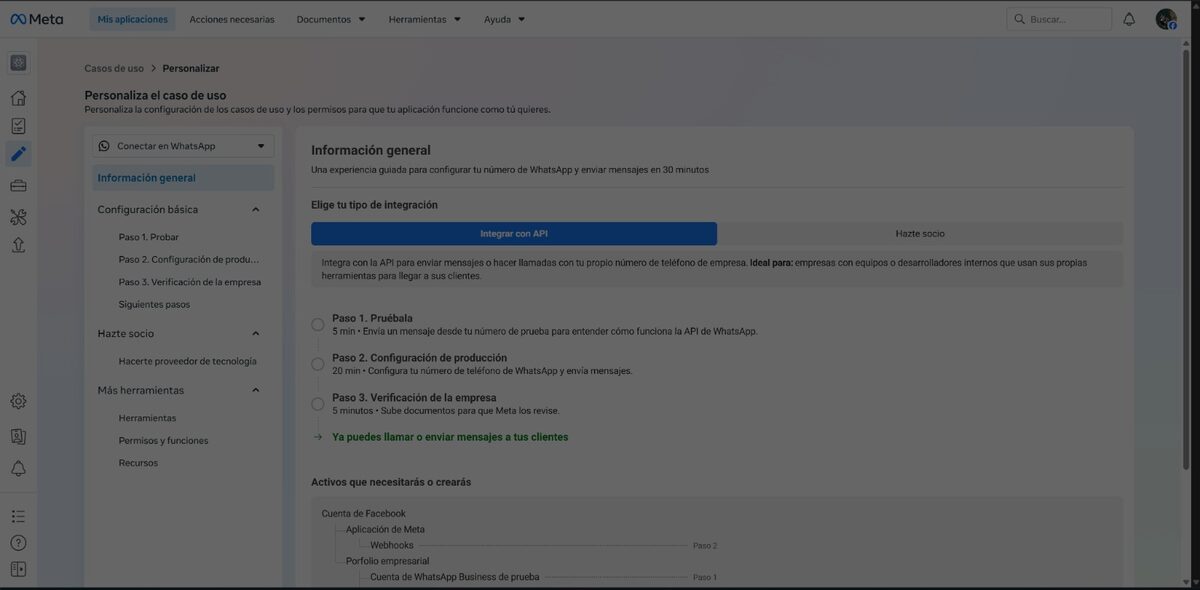Select the Paso 3. Verificación de la empresa circle
The image size is (1200, 590).
point(318,404)
